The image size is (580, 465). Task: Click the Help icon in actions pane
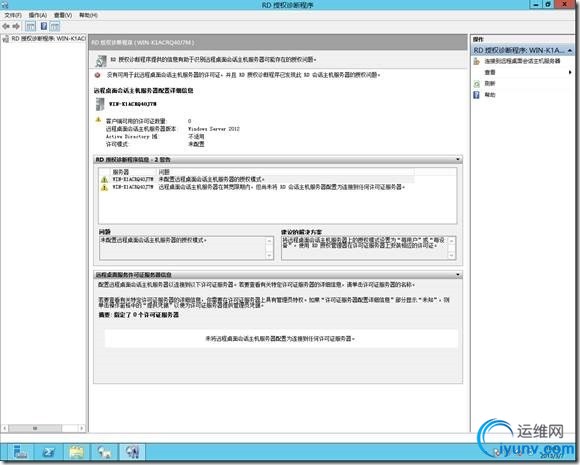coord(476,95)
